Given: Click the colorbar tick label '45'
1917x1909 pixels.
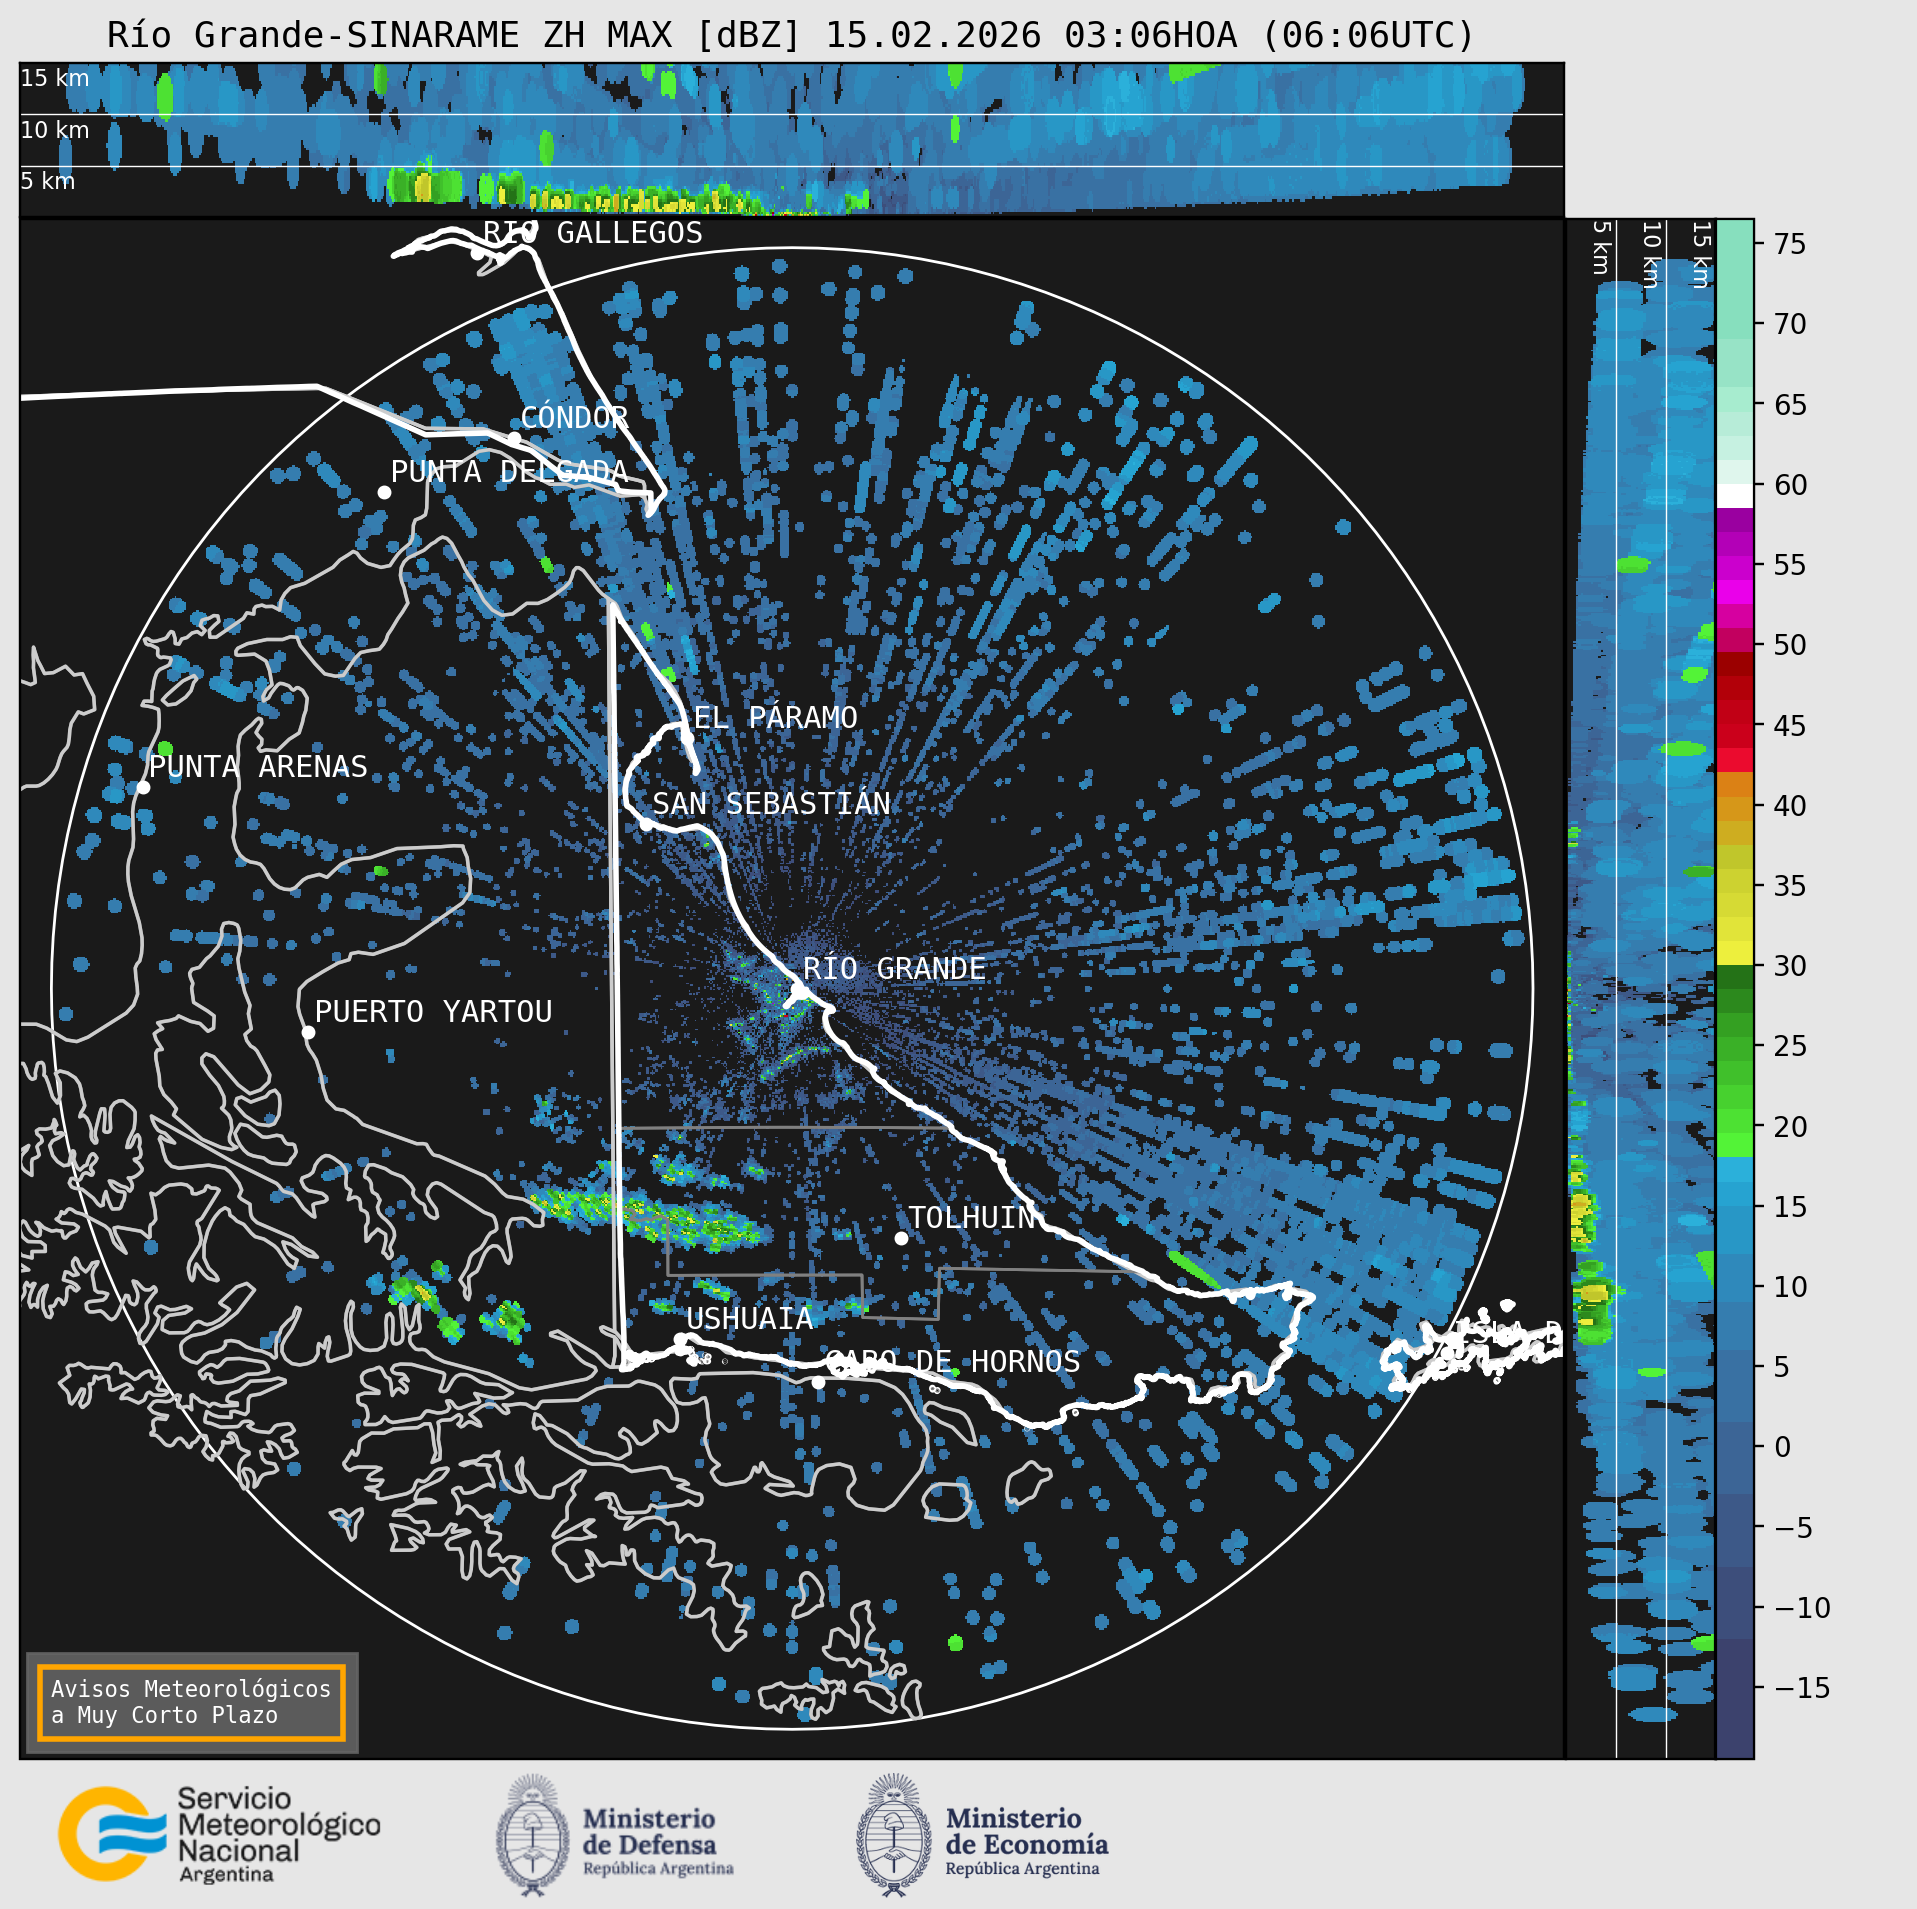Looking at the screenshot, I should coord(1790,725).
